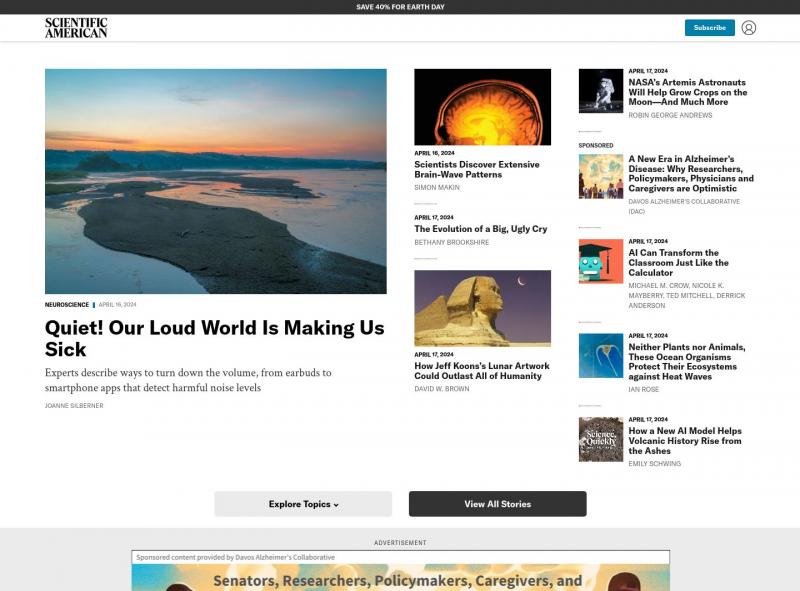Screen dimensions: 800x591
Task: Click author David W. Brown
Action: tap(442, 389)
